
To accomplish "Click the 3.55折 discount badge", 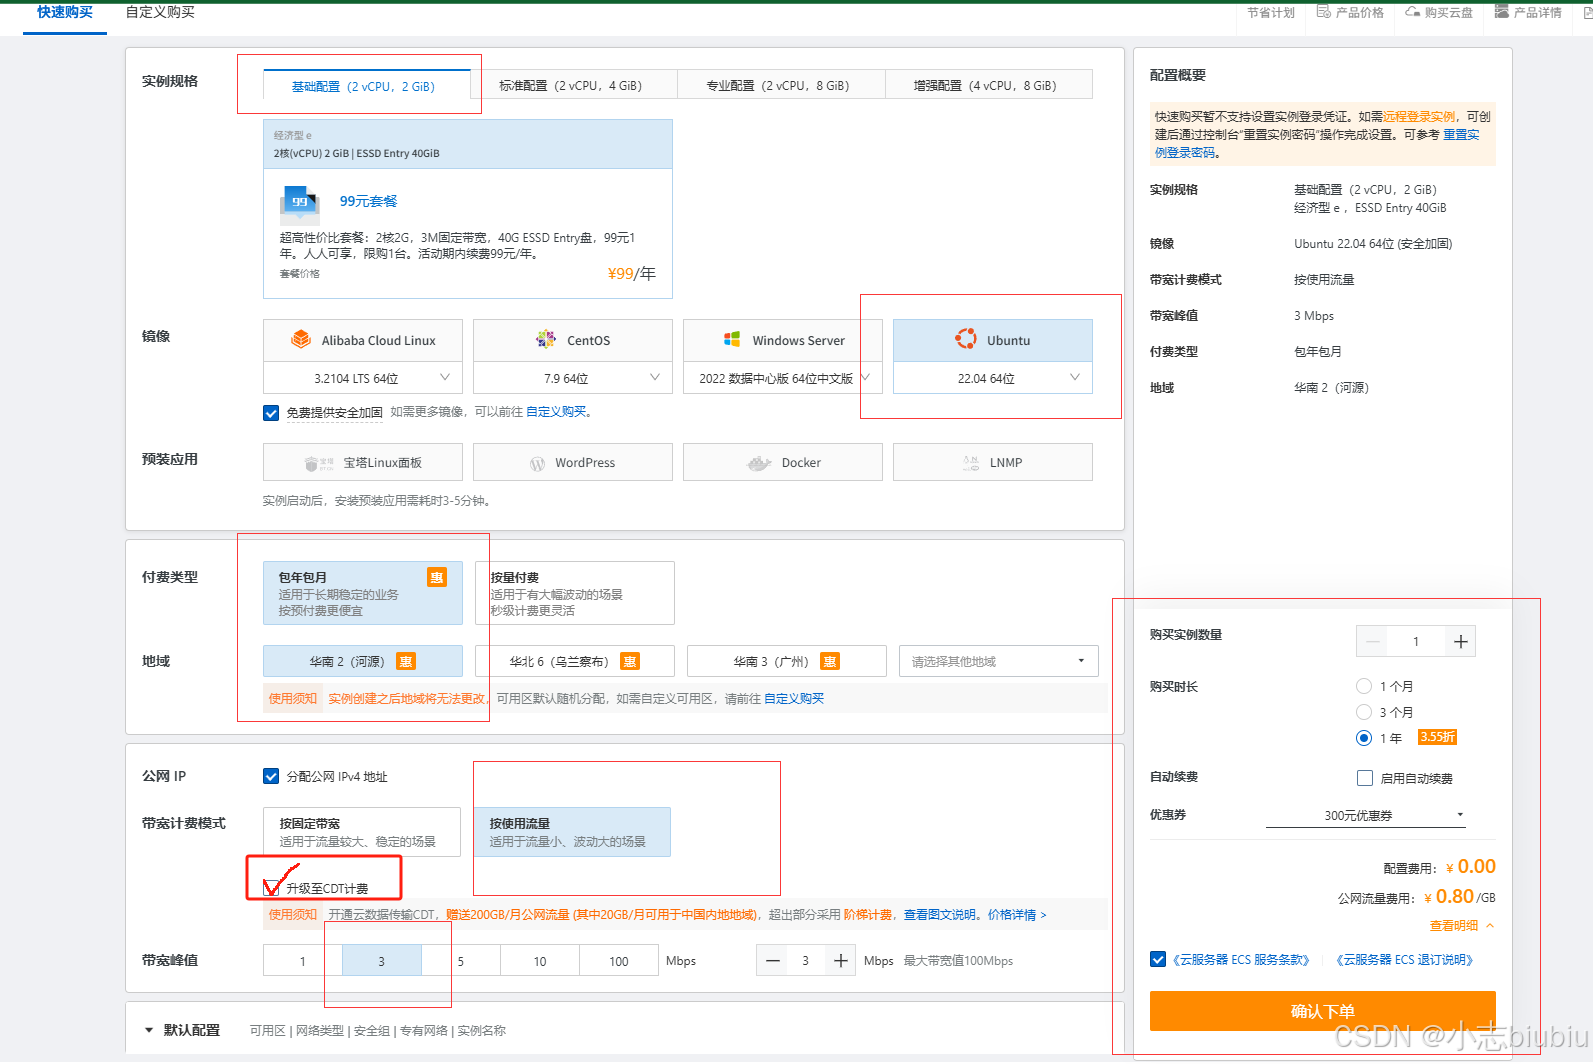I will 1437,737.
